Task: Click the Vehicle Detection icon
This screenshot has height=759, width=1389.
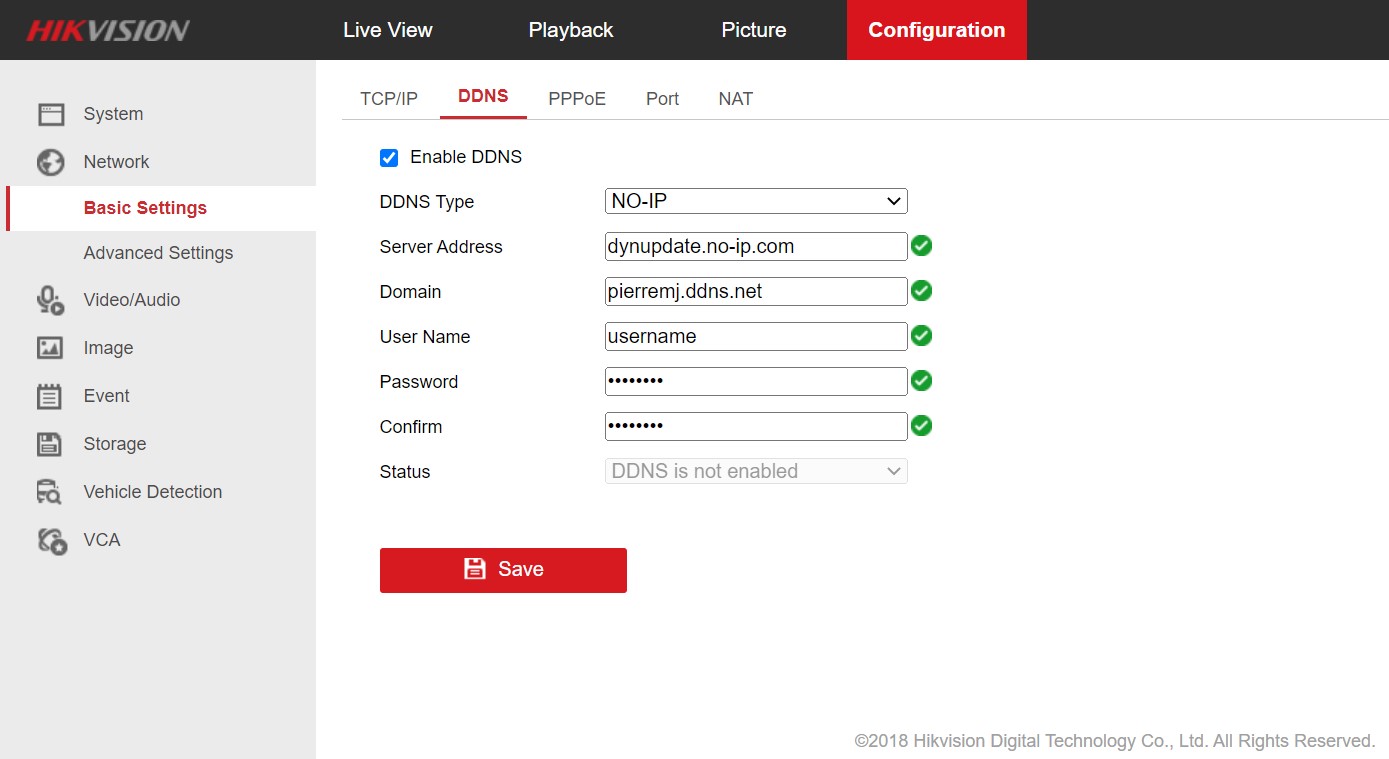Action: click(50, 492)
